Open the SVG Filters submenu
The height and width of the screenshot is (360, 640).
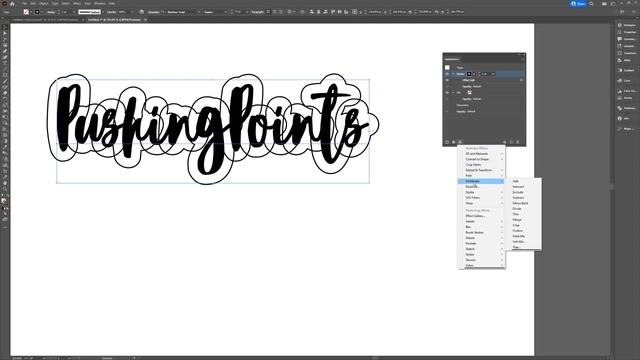(481, 198)
